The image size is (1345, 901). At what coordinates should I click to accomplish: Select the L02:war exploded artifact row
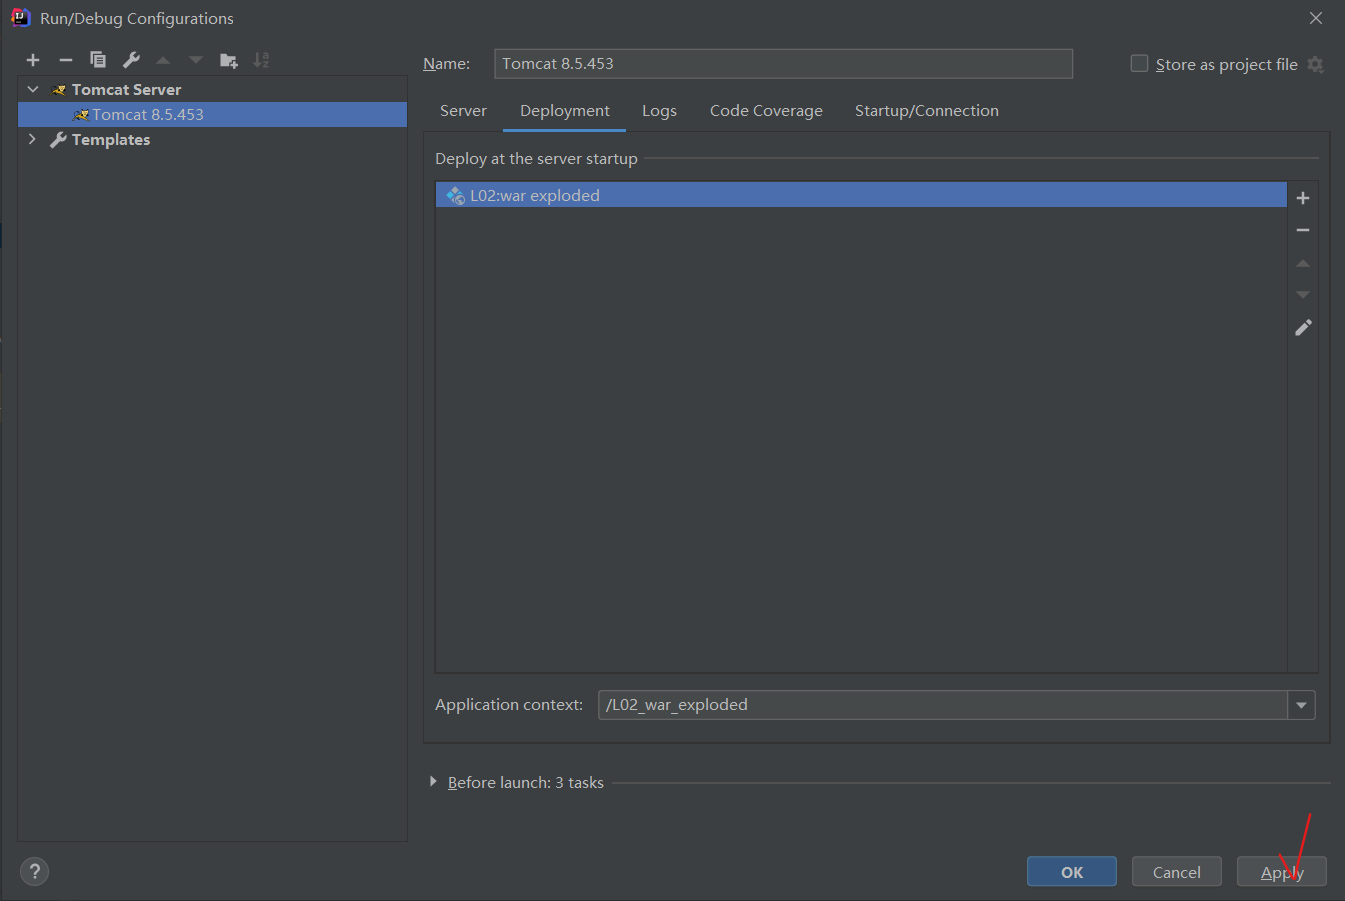pyautogui.click(x=861, y=195)
